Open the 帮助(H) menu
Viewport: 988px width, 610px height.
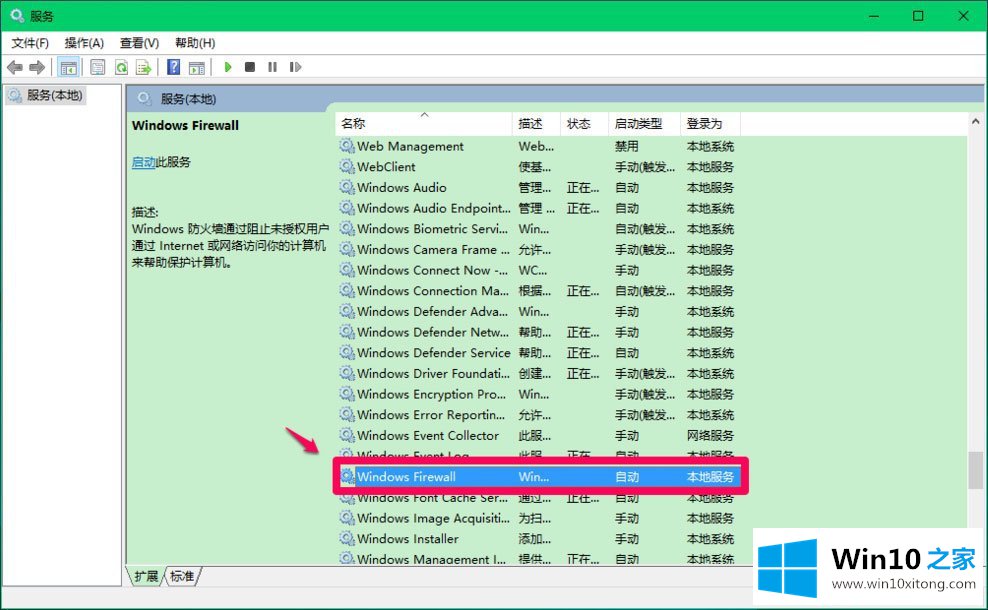[195, 43]
